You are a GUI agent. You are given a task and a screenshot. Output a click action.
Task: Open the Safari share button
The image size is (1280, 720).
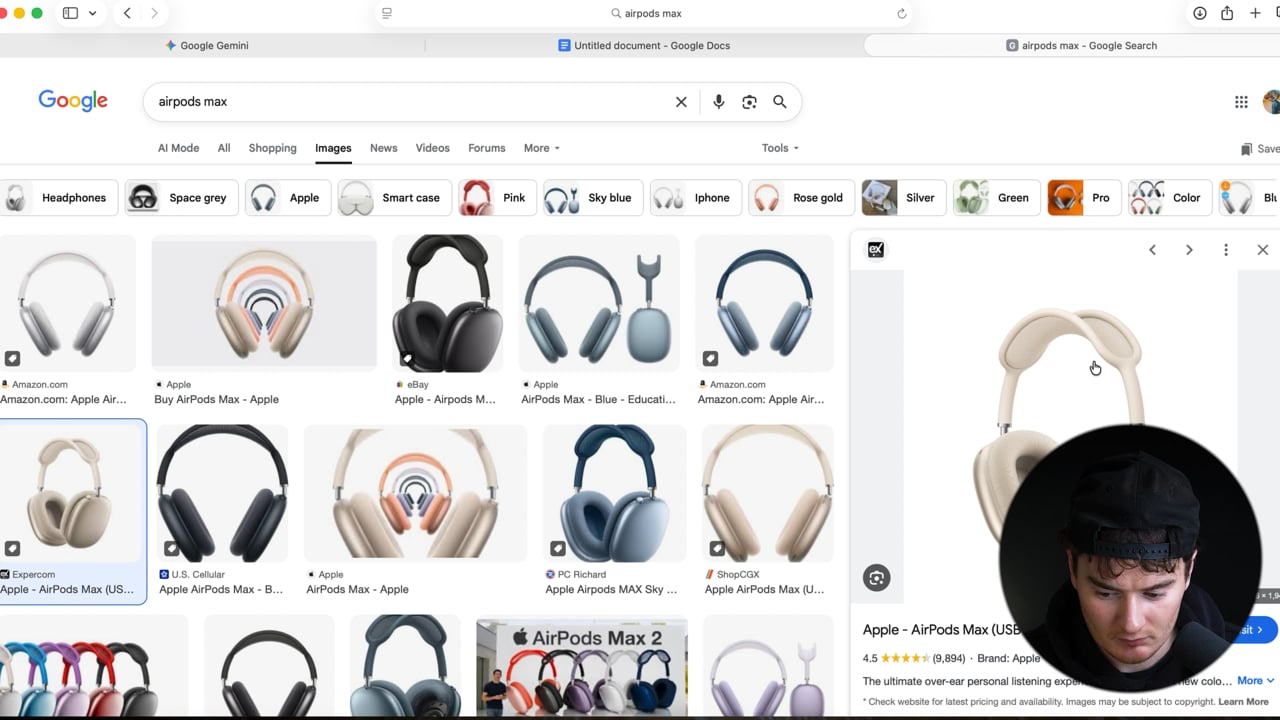pyautogui.click(x=1227, y=13)
